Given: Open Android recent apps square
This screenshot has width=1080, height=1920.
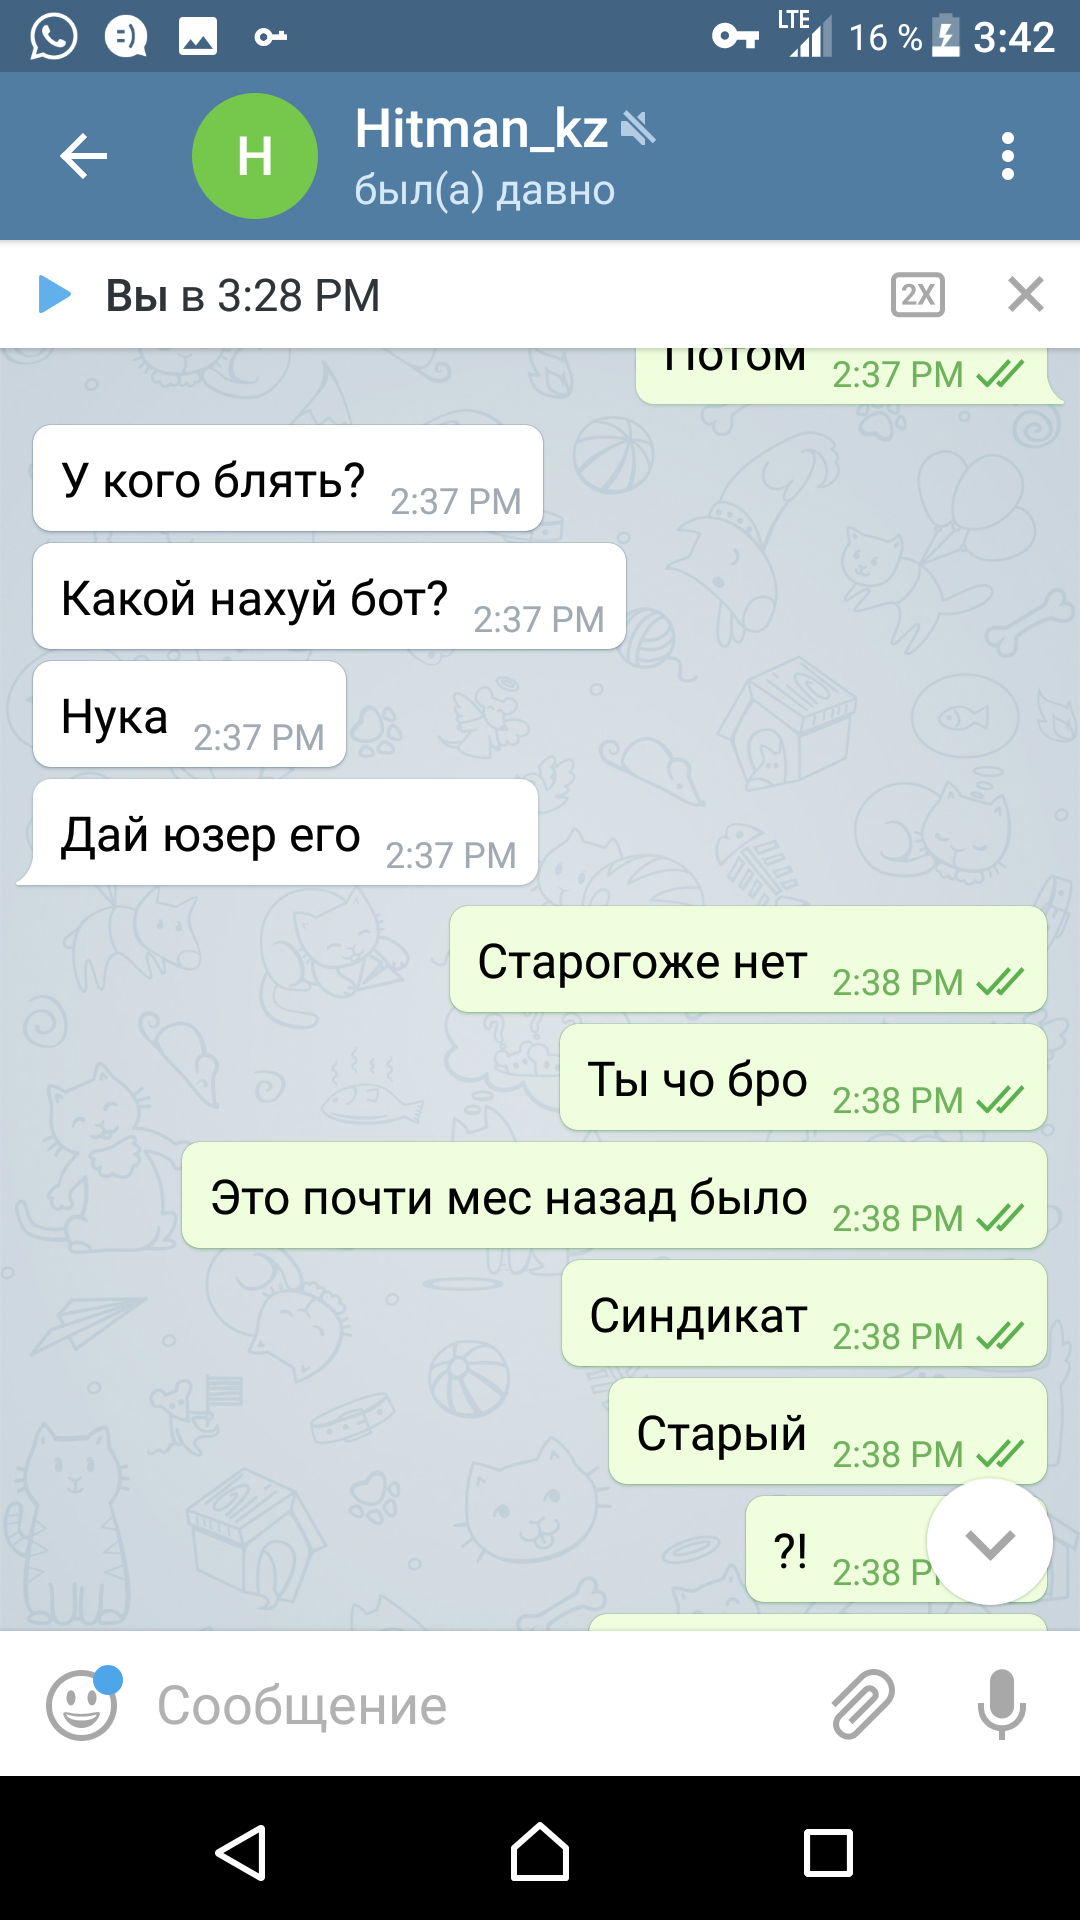Looking at the screenshot, I should coord(829,1853).
